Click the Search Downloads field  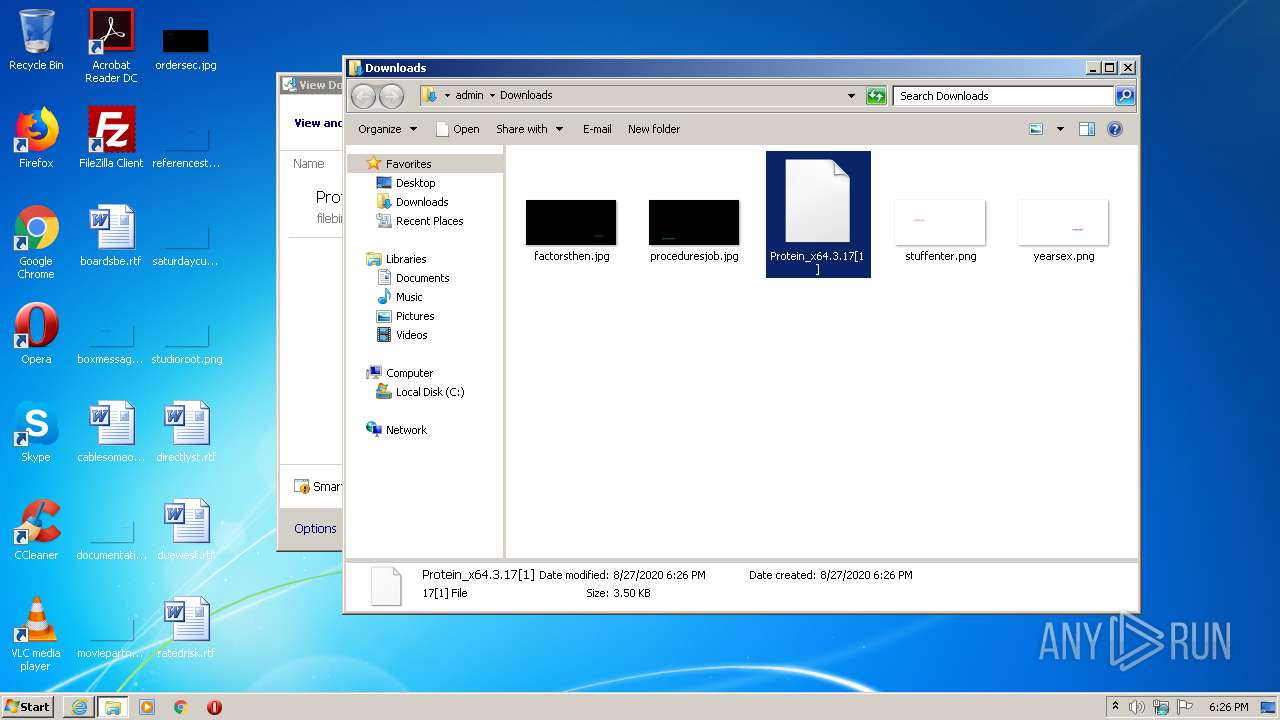tap(1003, 96)
